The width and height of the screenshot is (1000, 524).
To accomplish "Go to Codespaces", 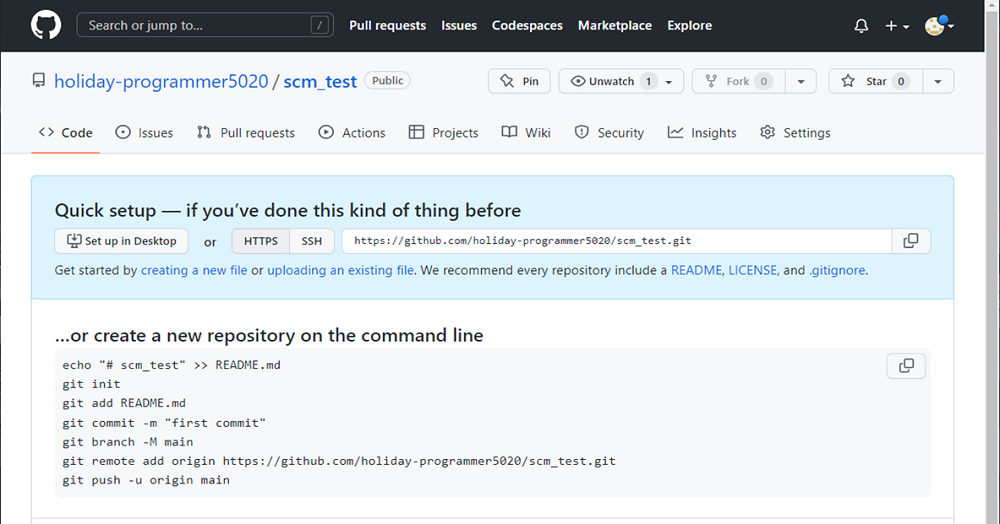I will coord(527,25).
